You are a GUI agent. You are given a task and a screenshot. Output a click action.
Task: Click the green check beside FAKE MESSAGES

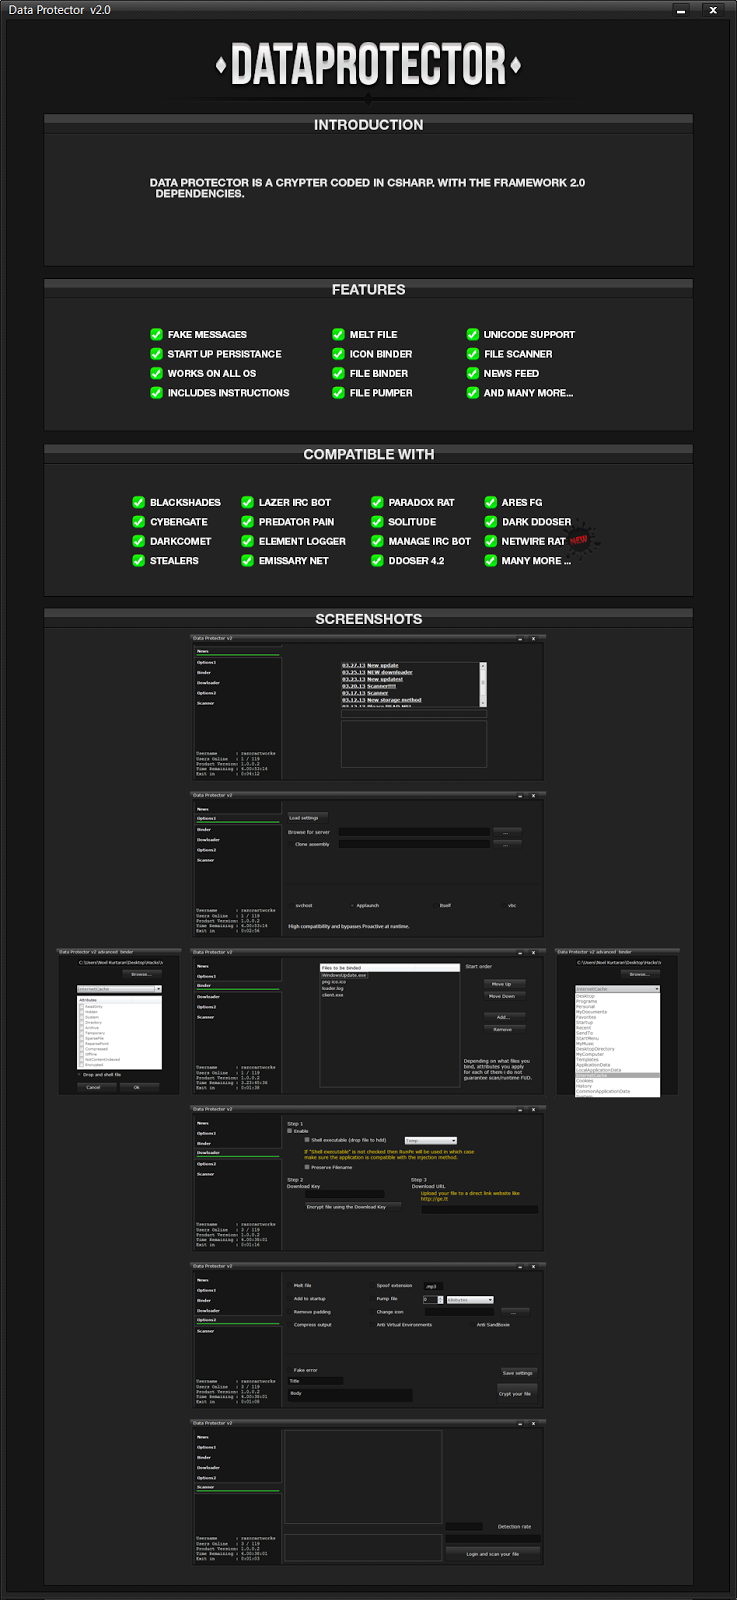(156, 334)
